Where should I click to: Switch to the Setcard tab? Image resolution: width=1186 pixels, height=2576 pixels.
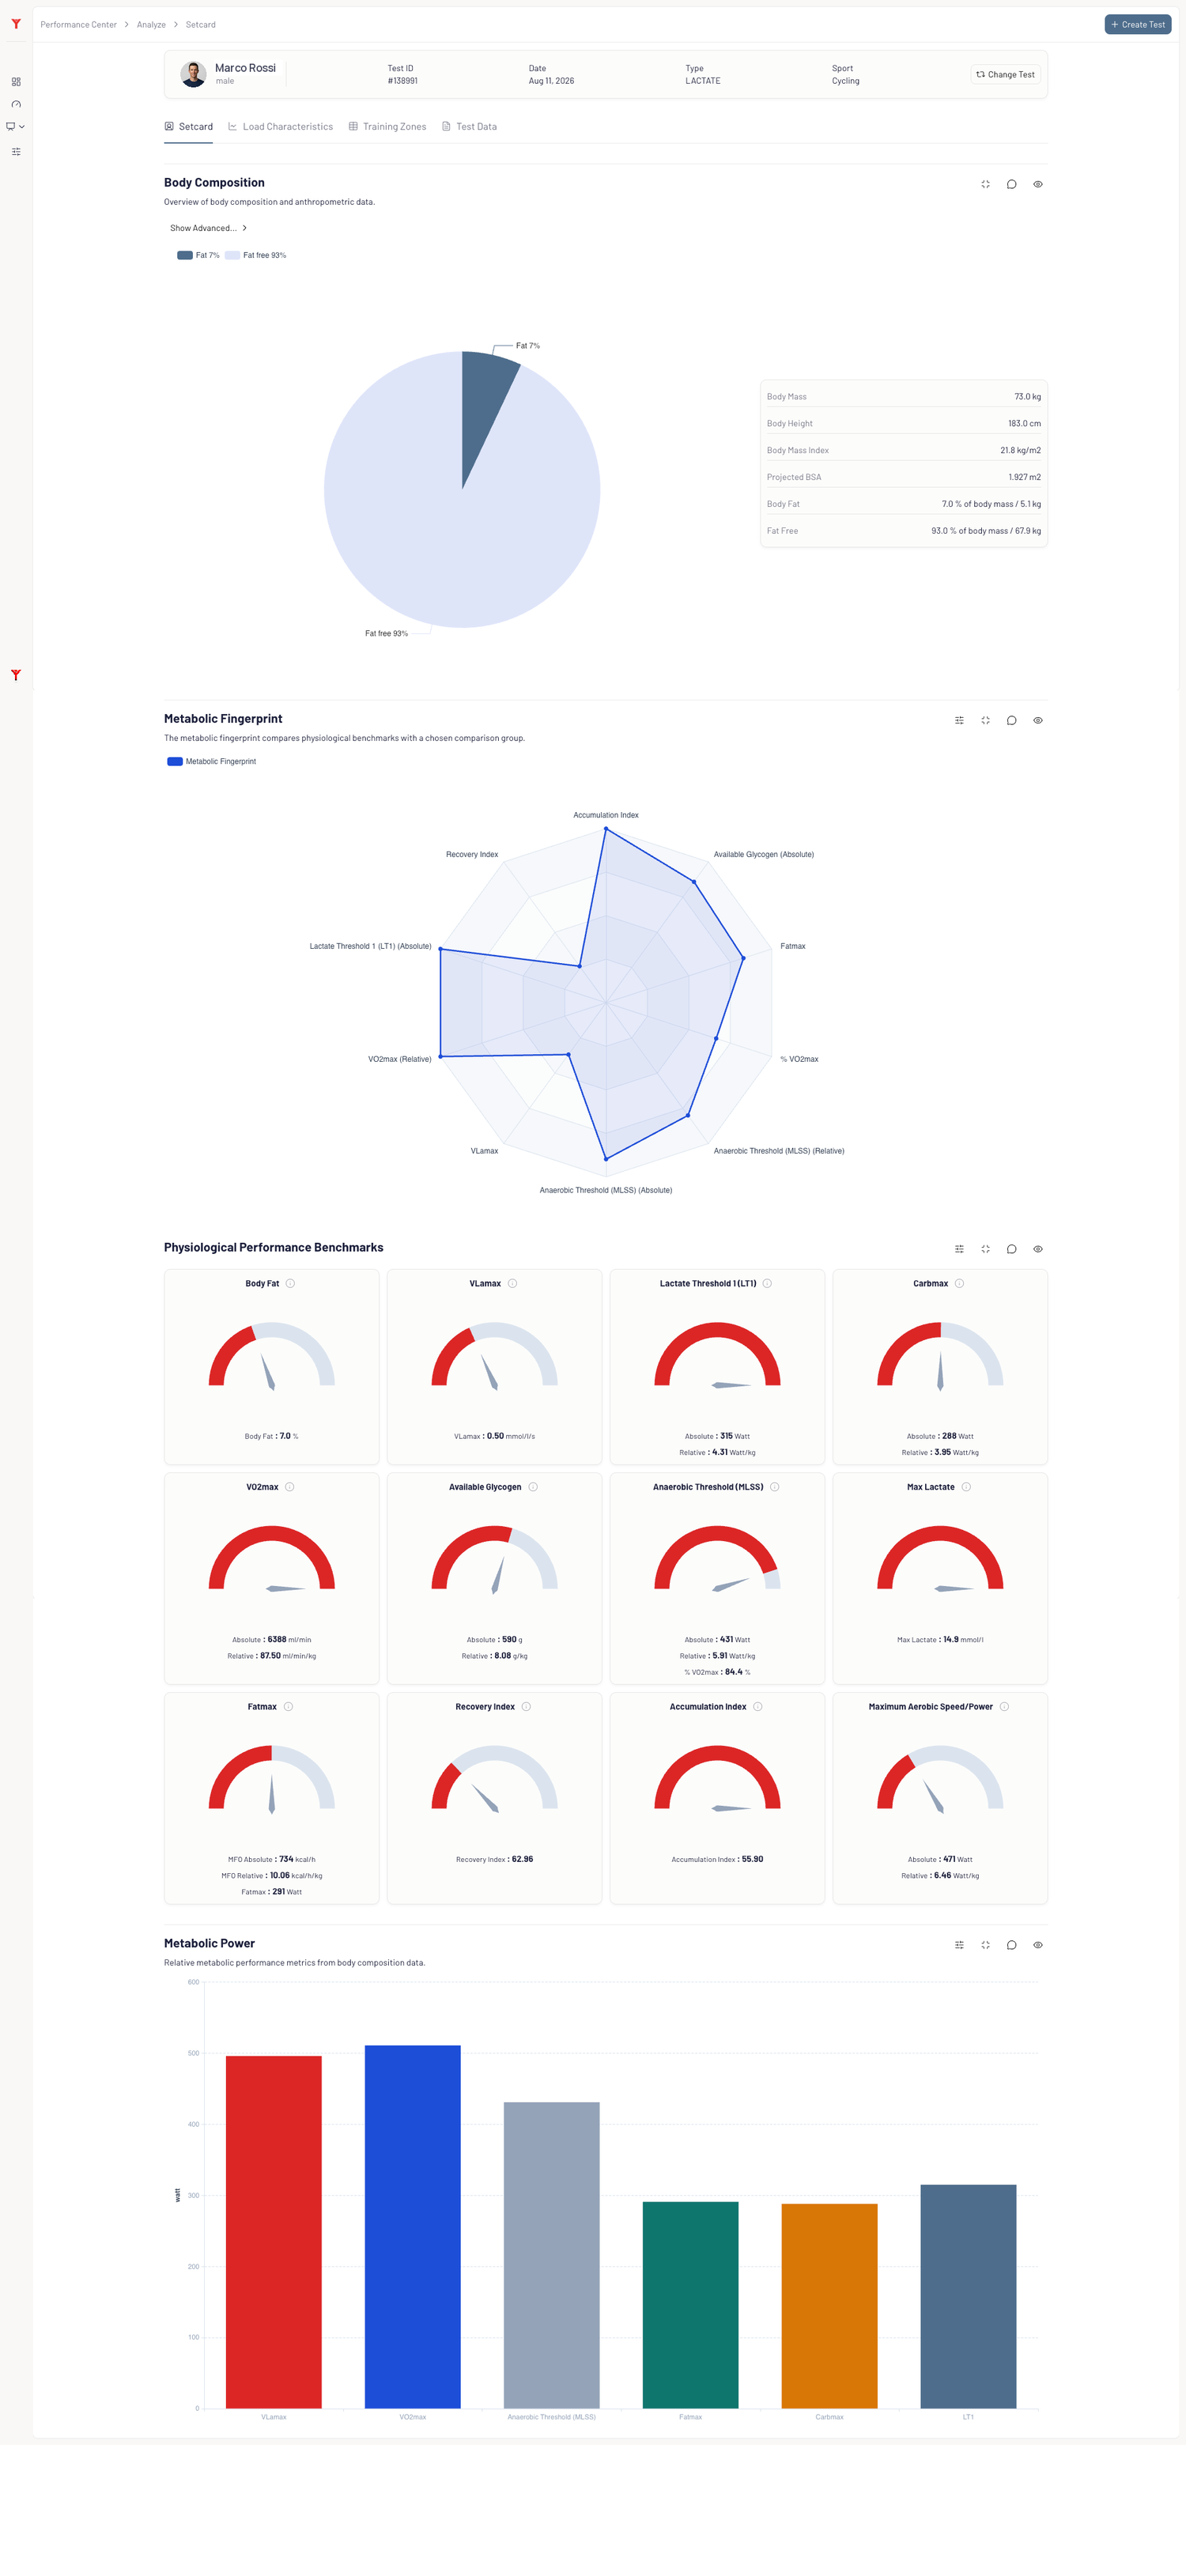[x=189, y=127]
